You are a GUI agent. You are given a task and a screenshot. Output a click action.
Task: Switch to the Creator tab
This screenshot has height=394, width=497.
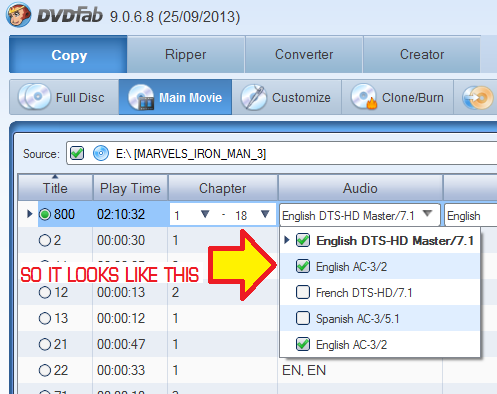pyautogui.click(x=422, y=54)
